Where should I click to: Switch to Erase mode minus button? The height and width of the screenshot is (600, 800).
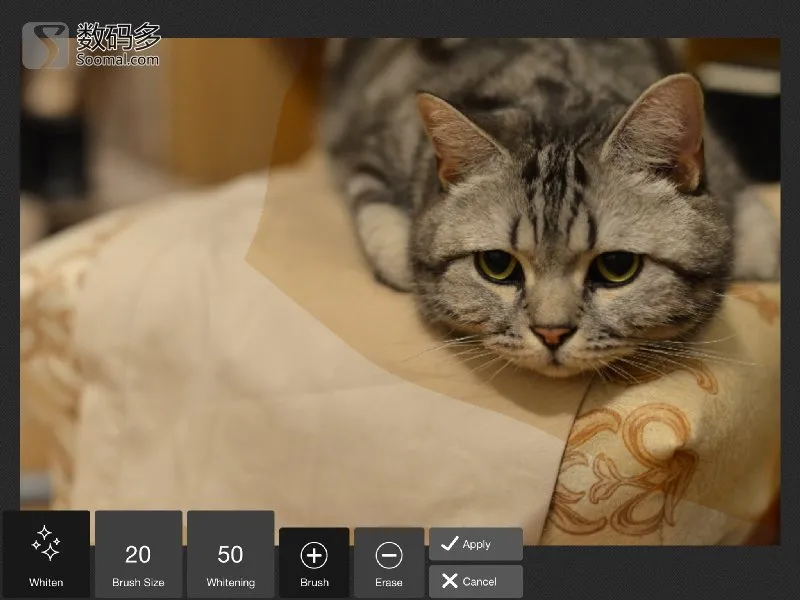click(x=389, y=563)
